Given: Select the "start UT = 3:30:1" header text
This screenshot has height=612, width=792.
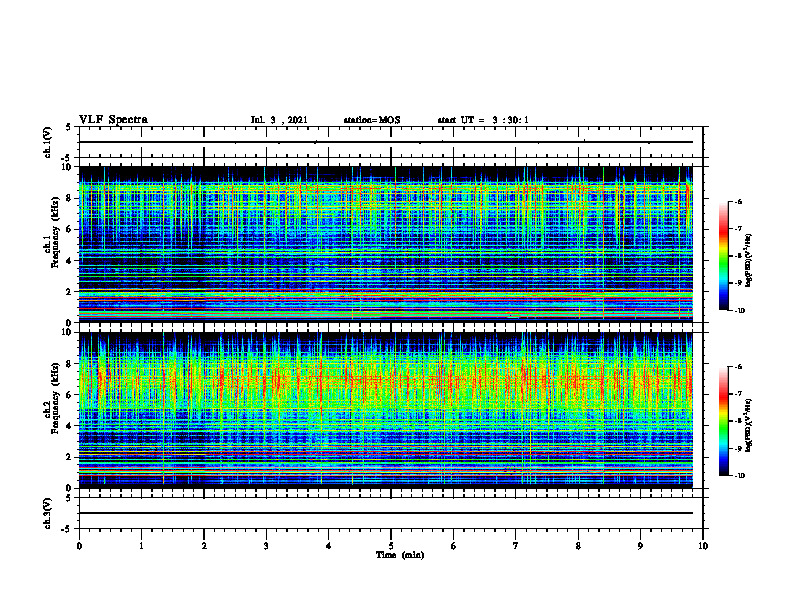Looking at the screenshot, I should coord(483,120).
